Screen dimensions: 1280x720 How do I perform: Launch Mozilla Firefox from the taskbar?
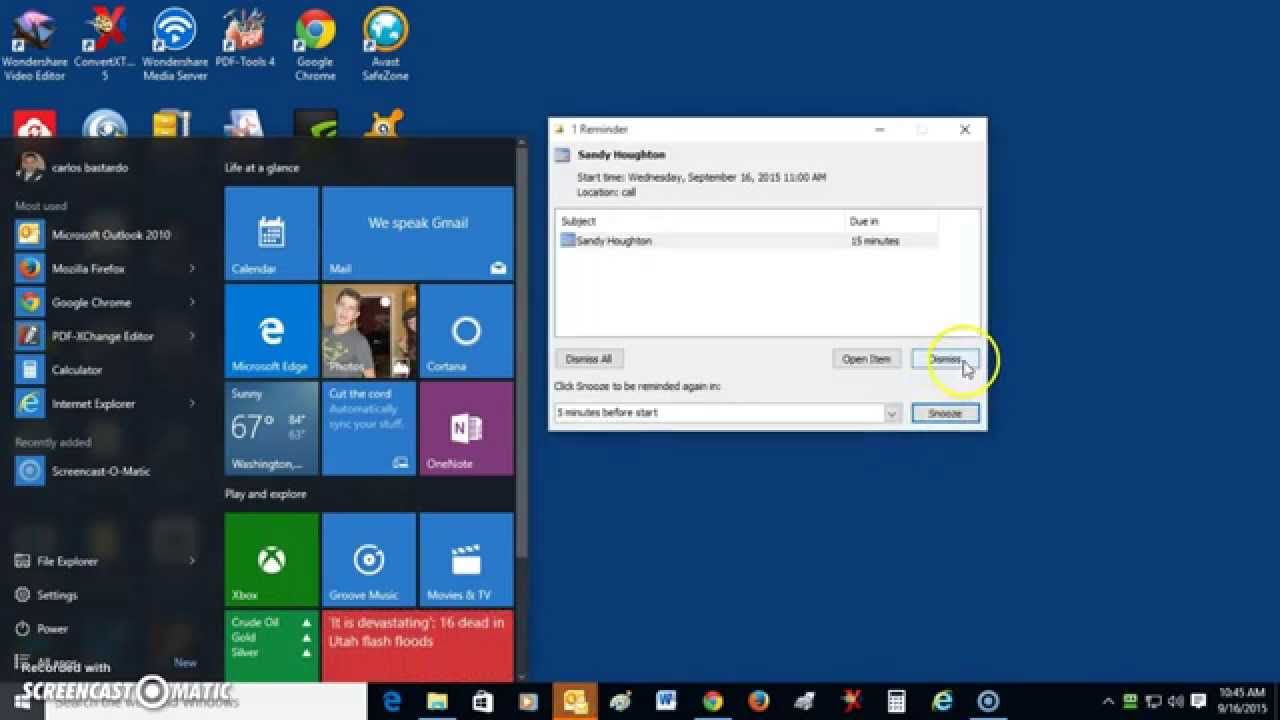click(757, 702)
